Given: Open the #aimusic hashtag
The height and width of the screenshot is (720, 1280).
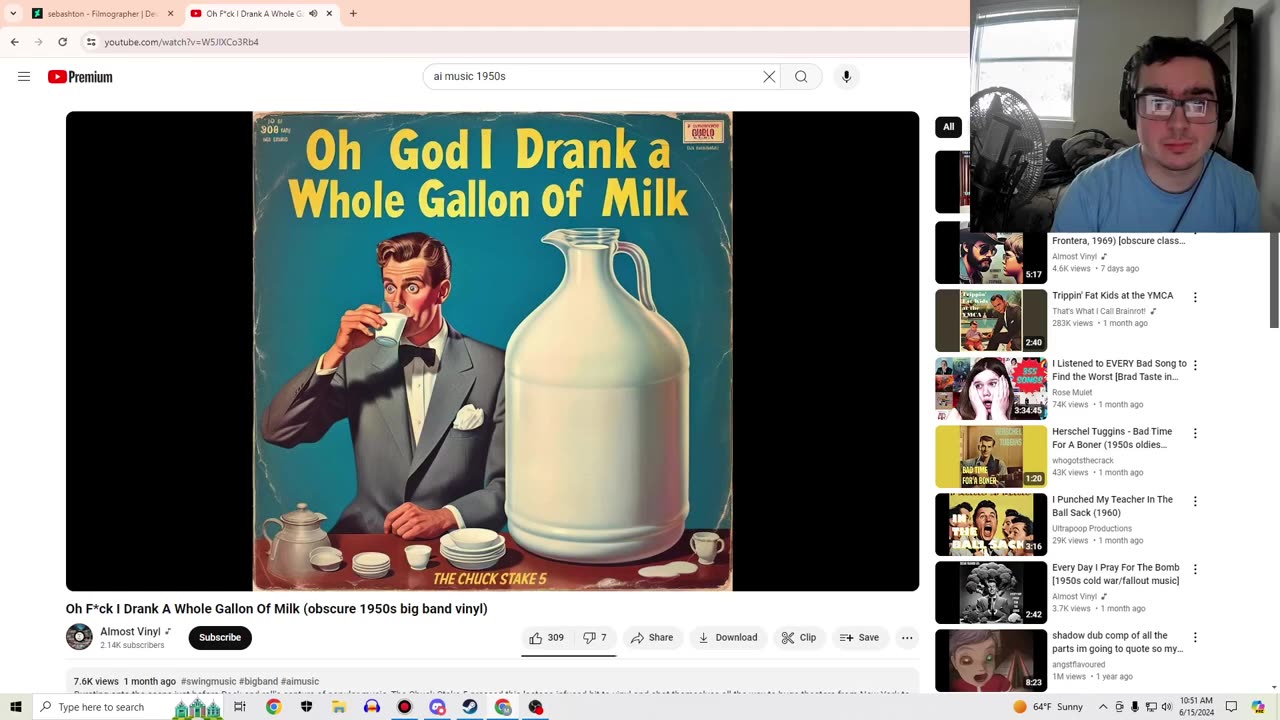Looking at the screenshot, I should (300, 682).
